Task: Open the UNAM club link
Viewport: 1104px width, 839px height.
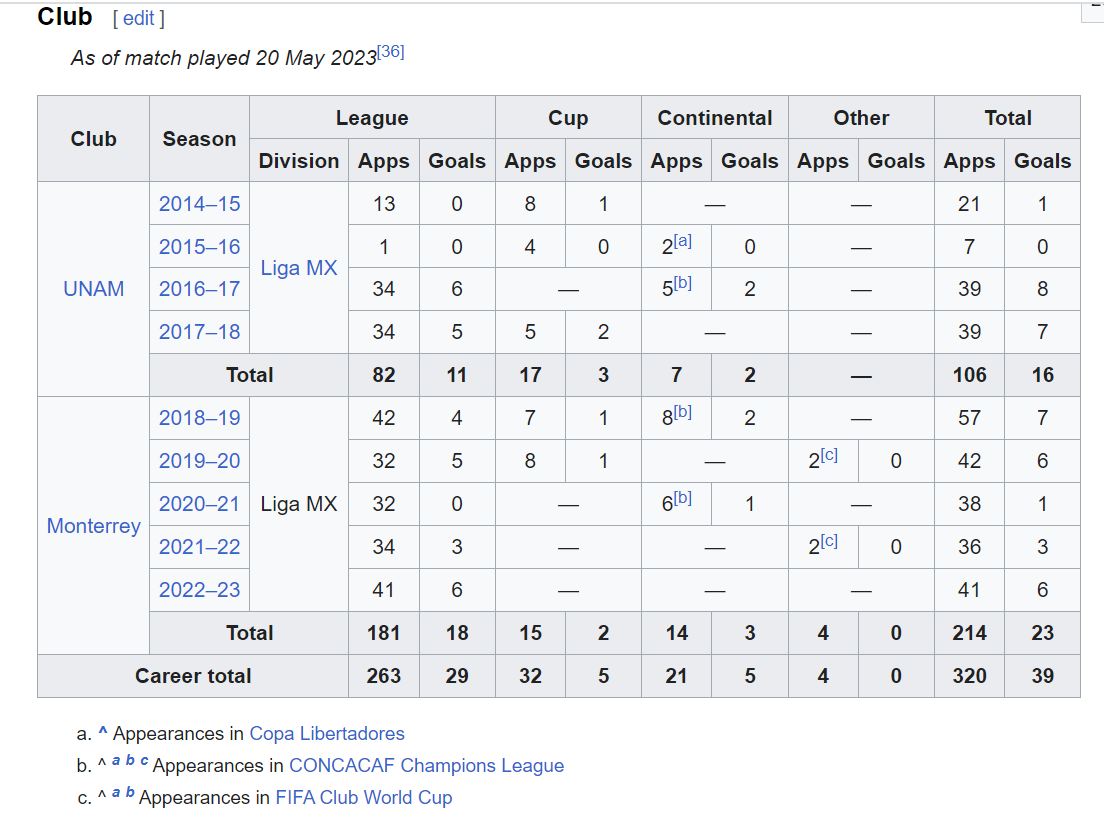Action: point(94,289)
